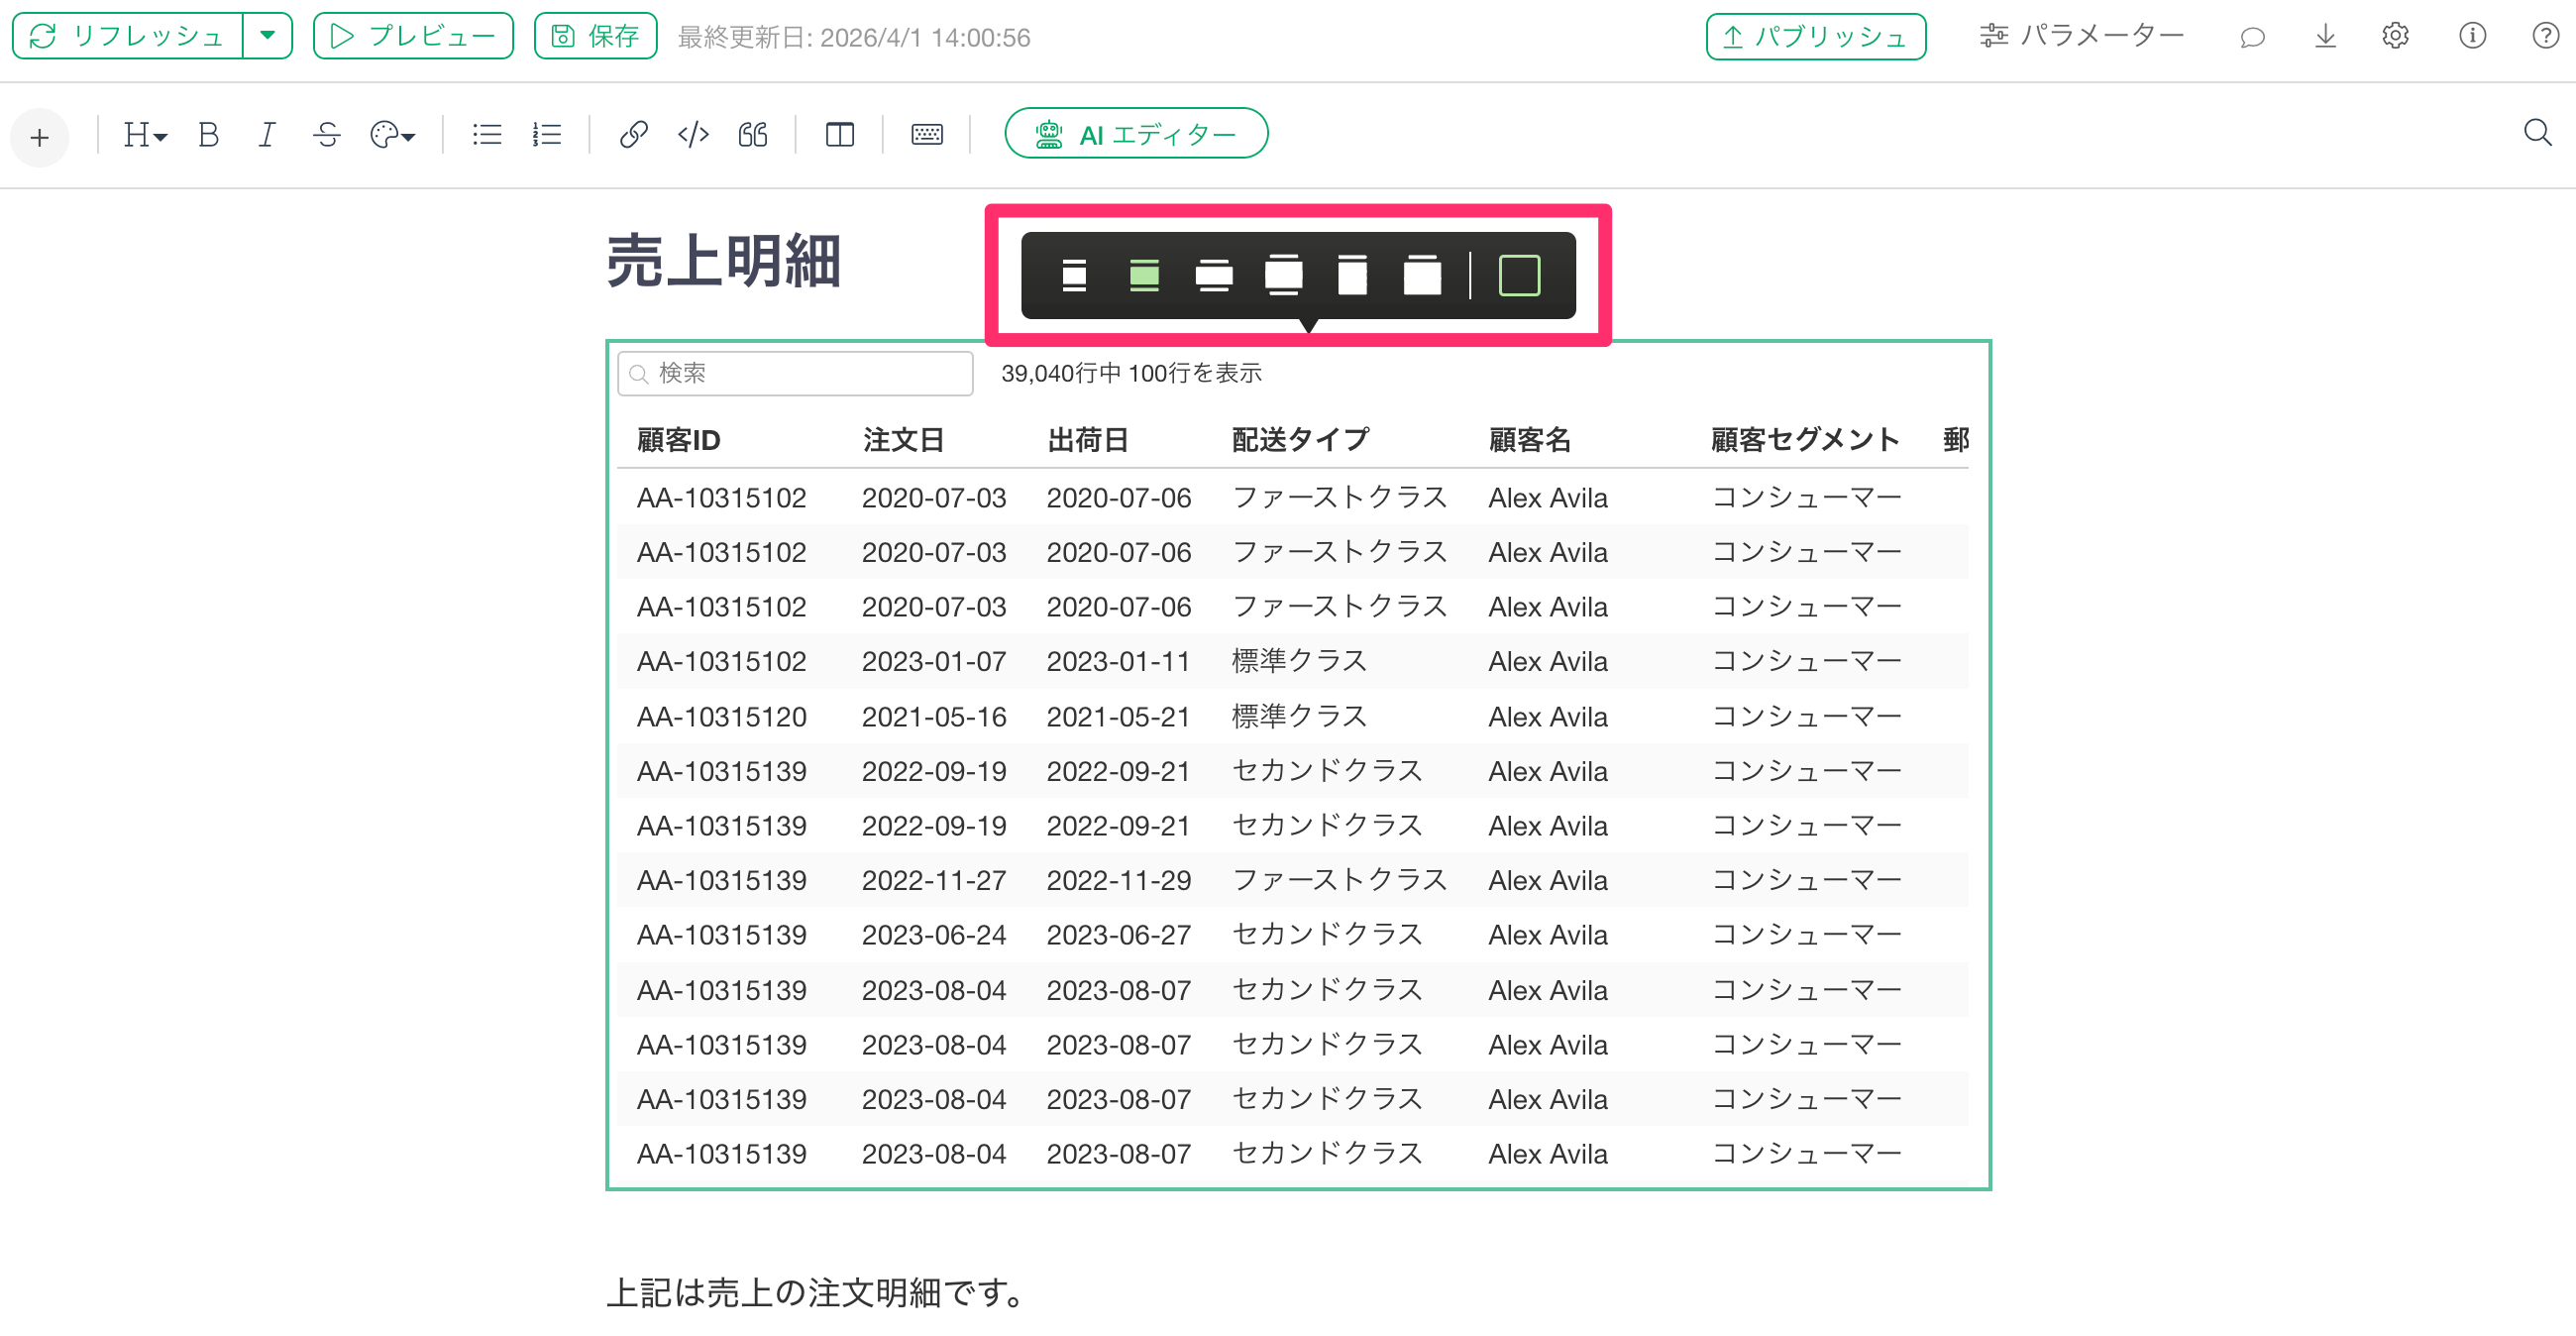This screenshot has width=2576, height=1336.
Task: Click the green highlighted width layout icon
Action: tap(1144, 275)
